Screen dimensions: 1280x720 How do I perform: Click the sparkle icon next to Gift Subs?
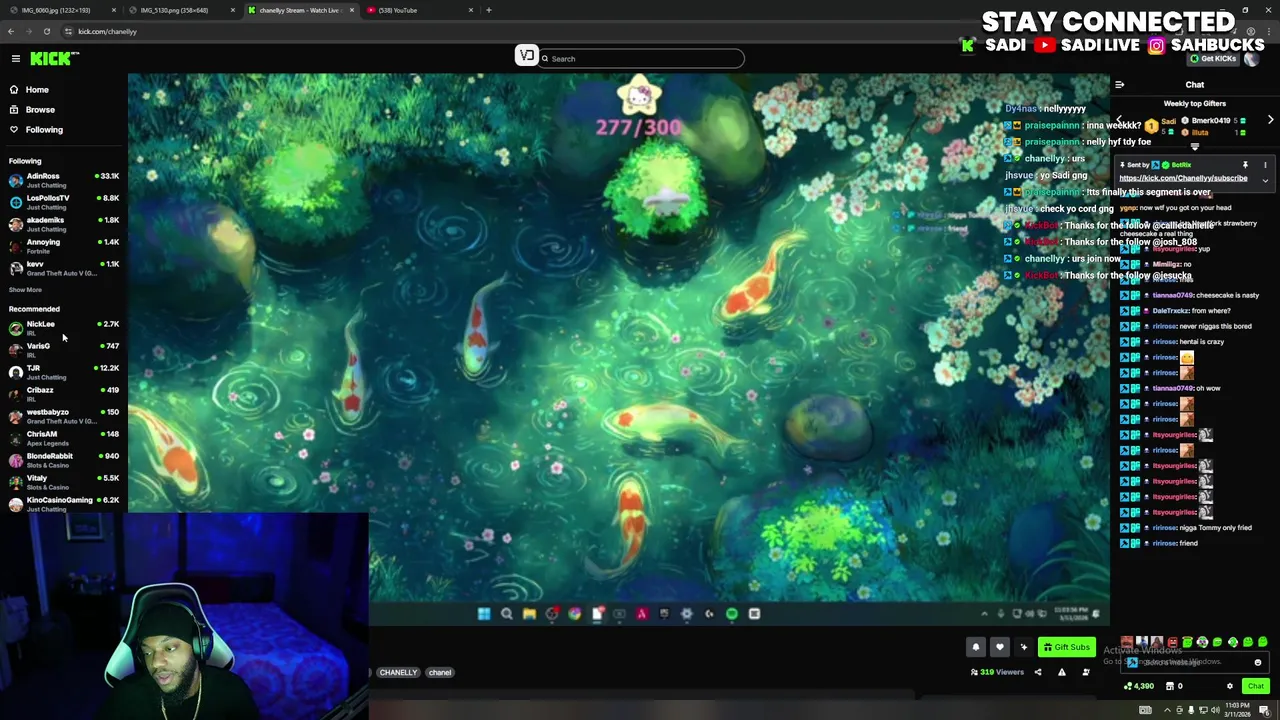point(1023,647)
